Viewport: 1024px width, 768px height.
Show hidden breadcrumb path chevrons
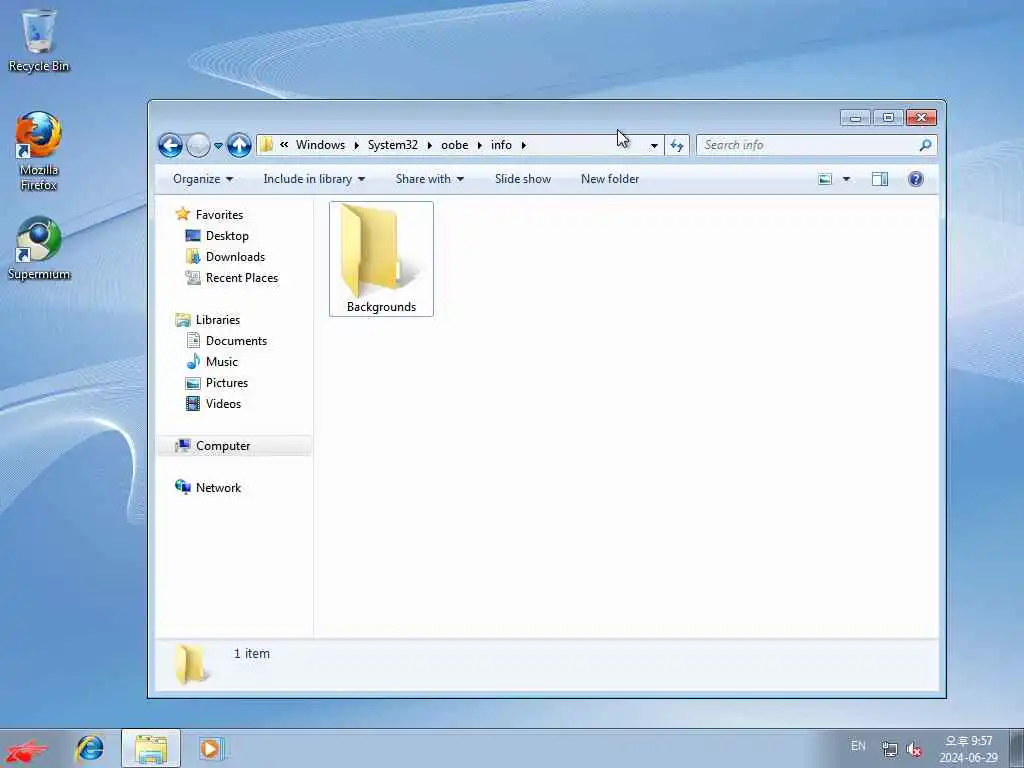pos(284,145)
